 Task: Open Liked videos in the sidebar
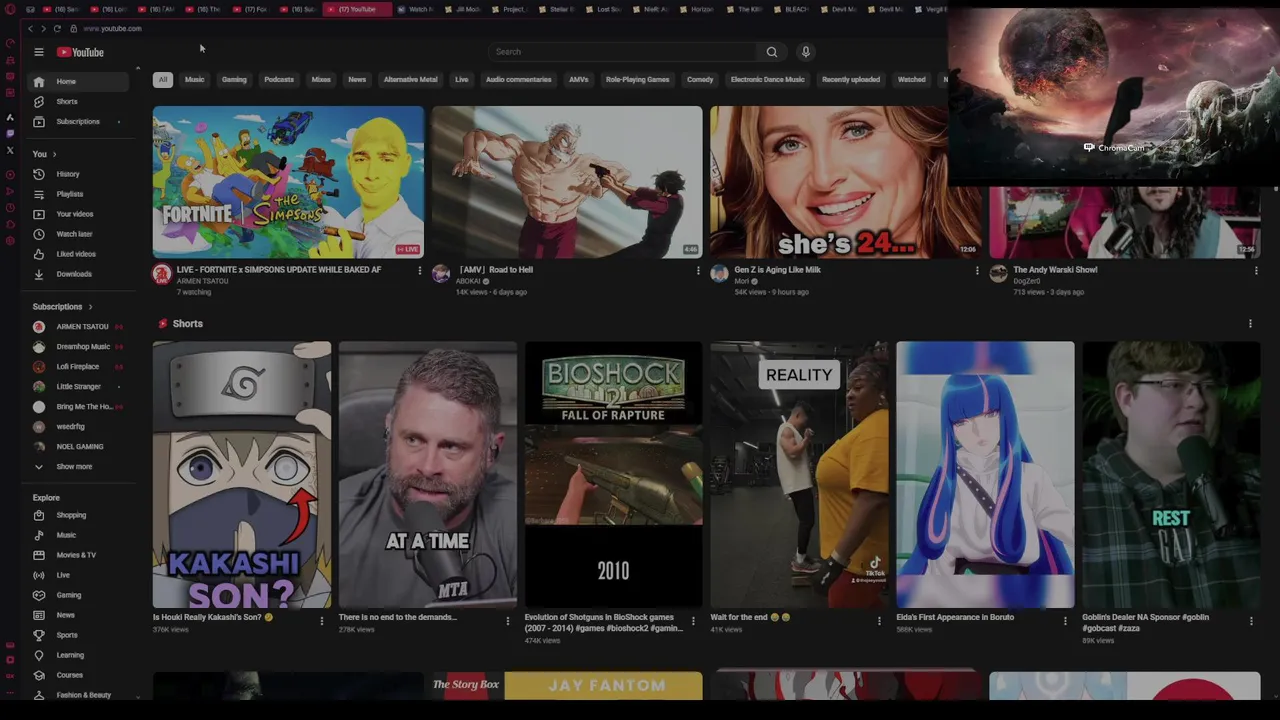point(78,254)
